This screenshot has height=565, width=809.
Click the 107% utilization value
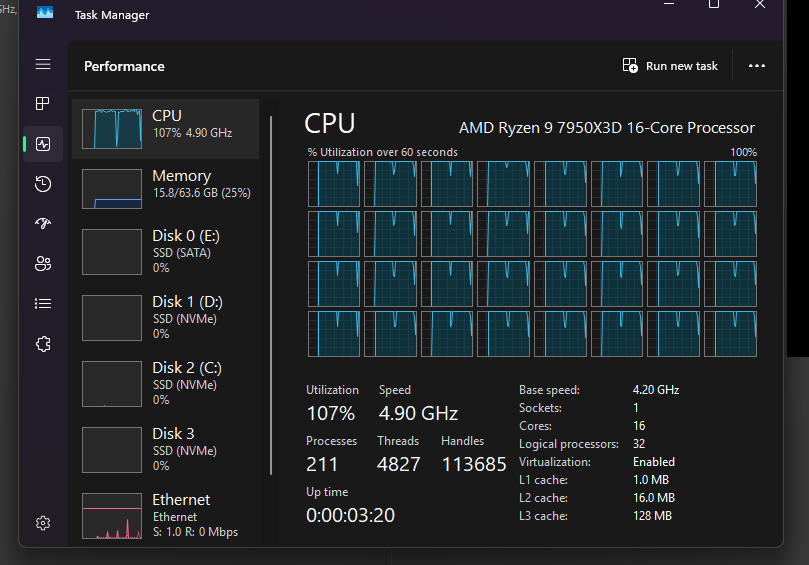[331, 413]
